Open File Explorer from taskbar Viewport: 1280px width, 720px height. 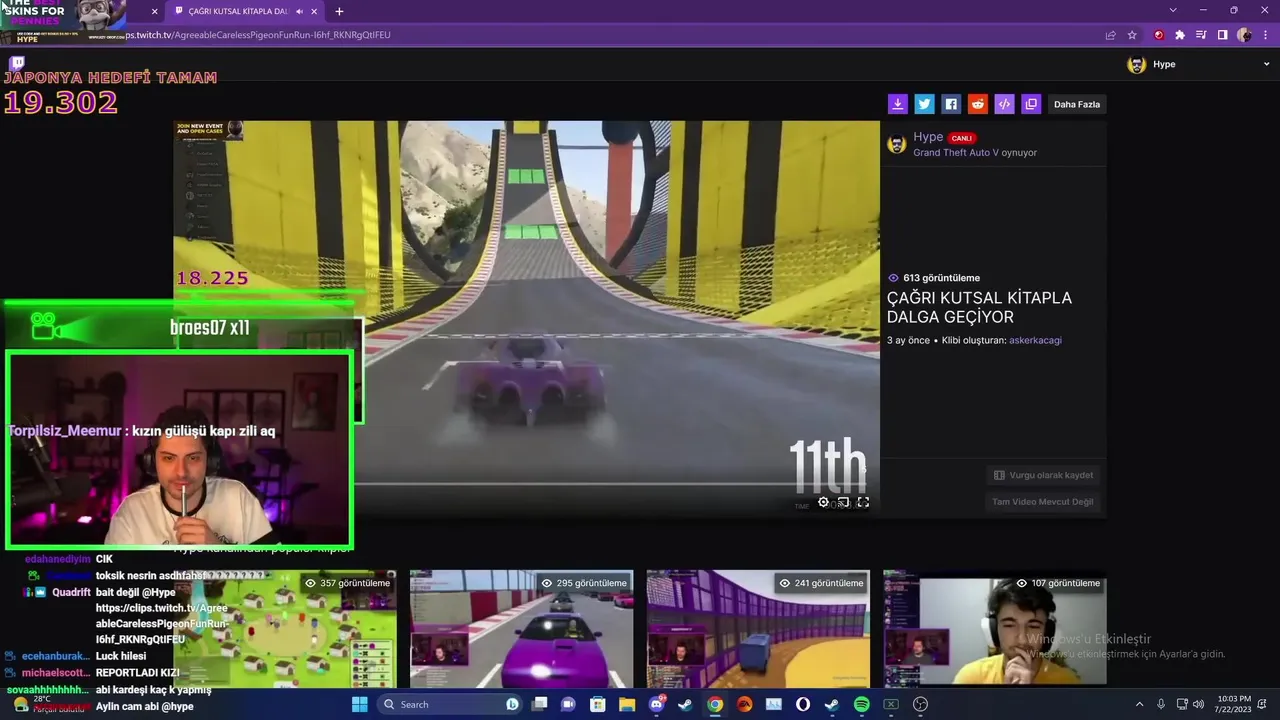click(x=627, y=704)
